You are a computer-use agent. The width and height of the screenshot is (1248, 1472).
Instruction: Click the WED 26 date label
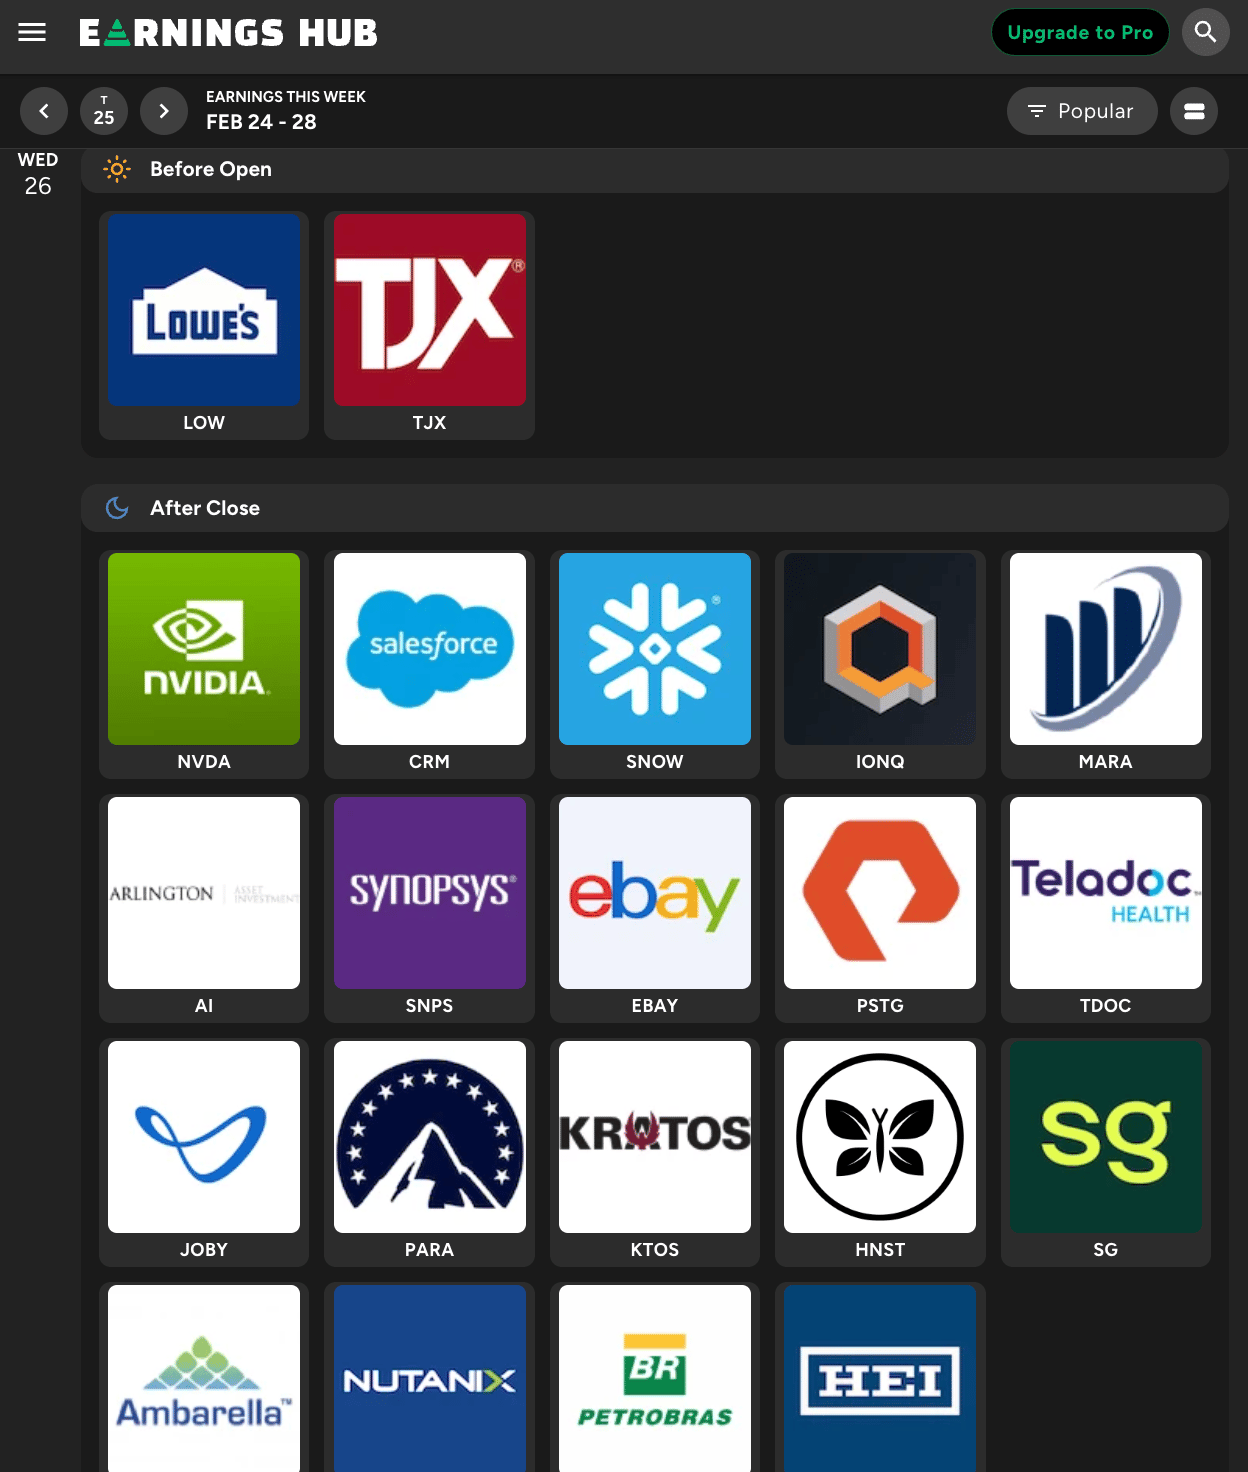[x=38, y=174]
